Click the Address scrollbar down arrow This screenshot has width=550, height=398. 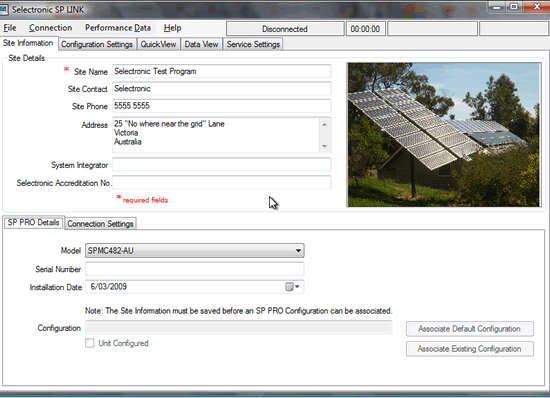(x=324, y=146)
